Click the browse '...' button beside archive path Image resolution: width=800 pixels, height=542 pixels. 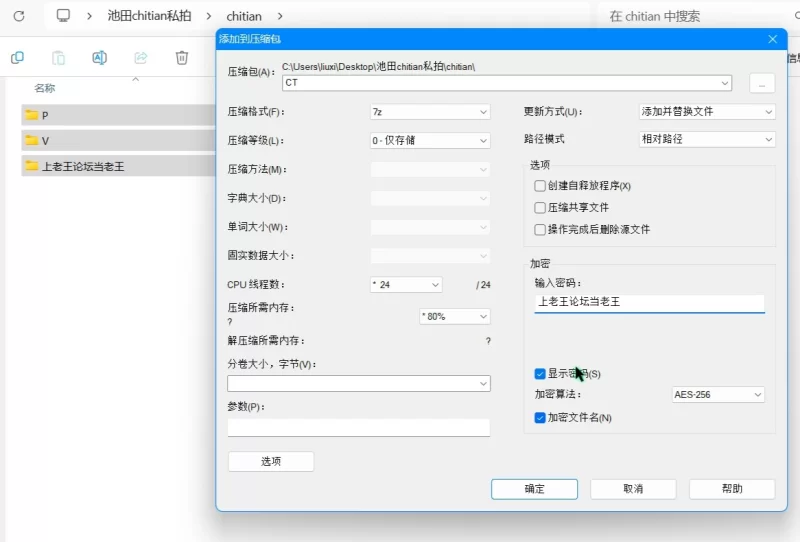tap(761, 84)
